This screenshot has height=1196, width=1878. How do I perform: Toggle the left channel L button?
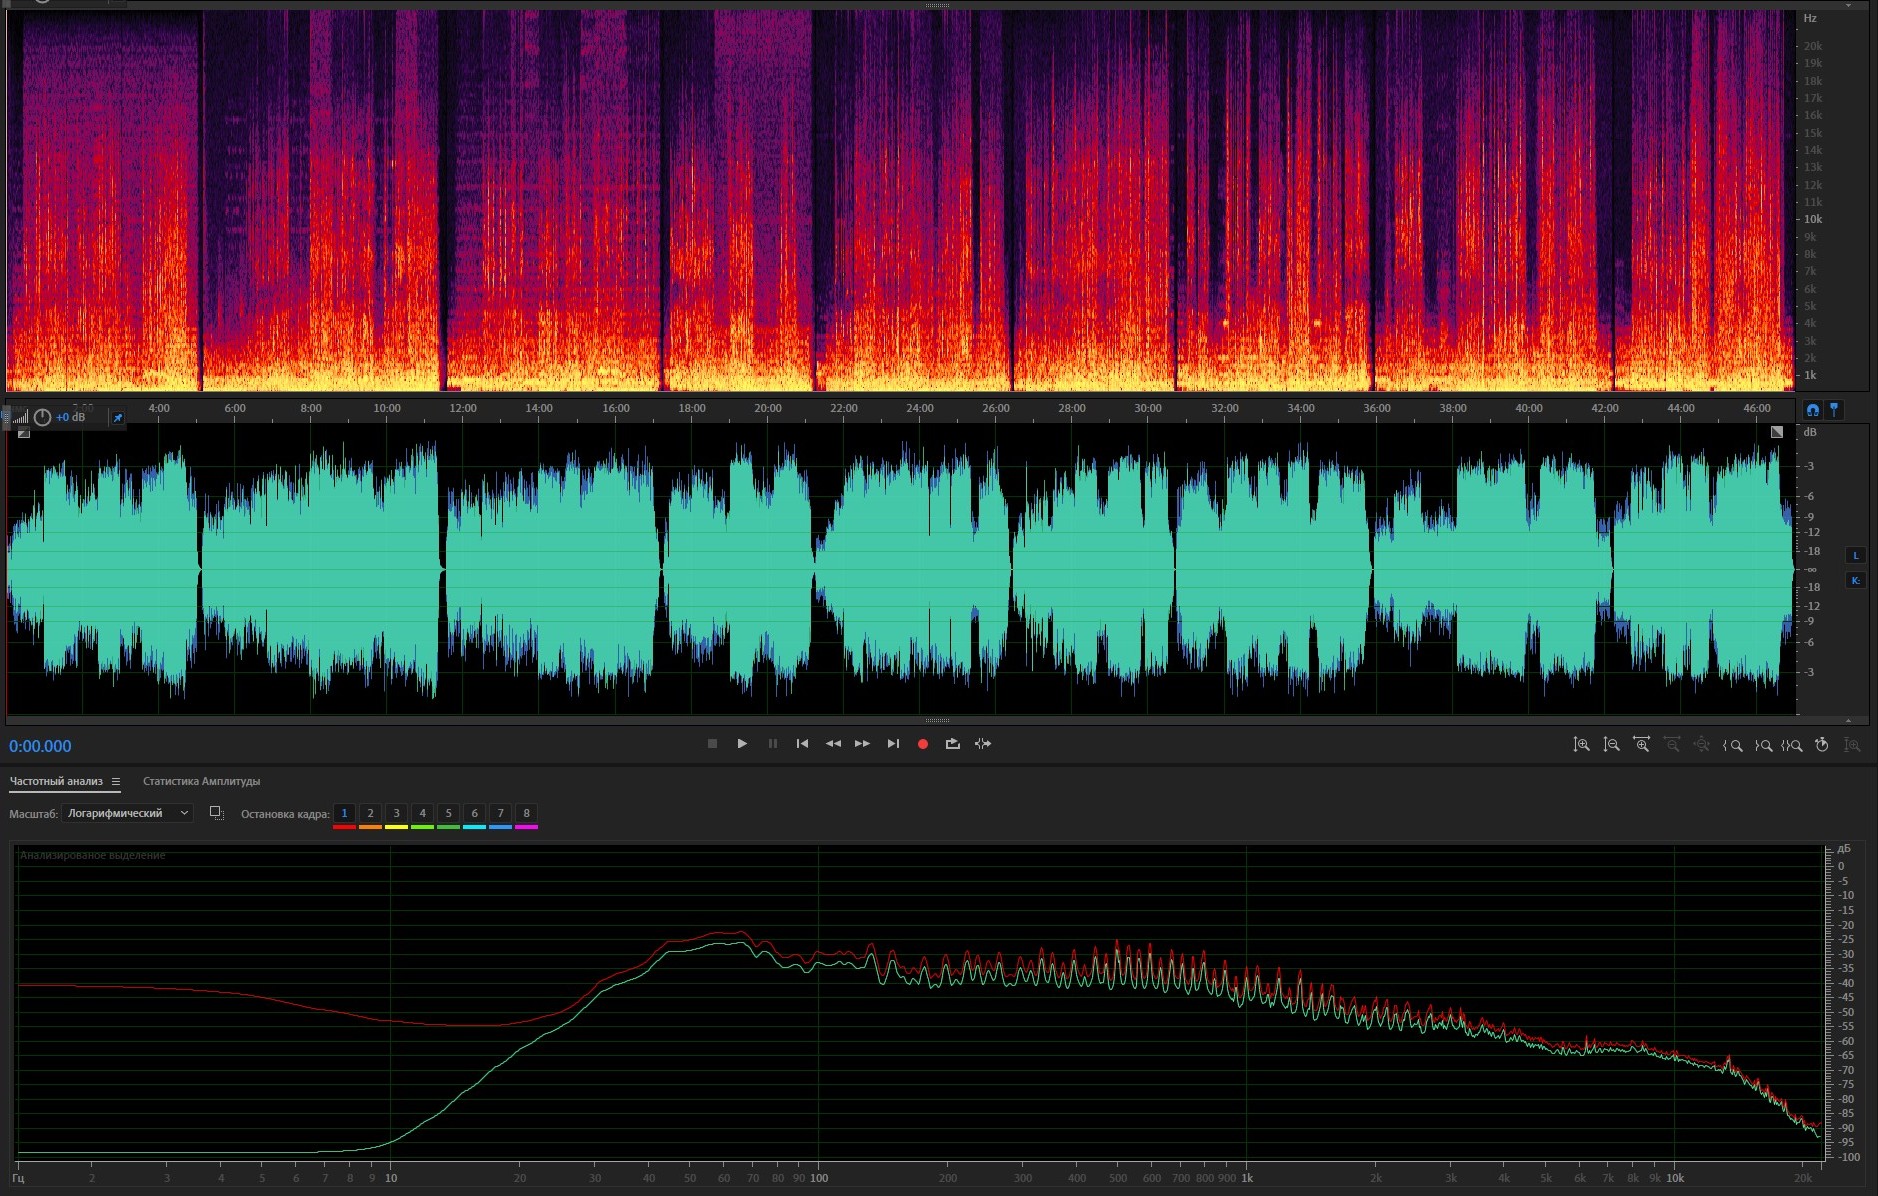[1856, 556]
